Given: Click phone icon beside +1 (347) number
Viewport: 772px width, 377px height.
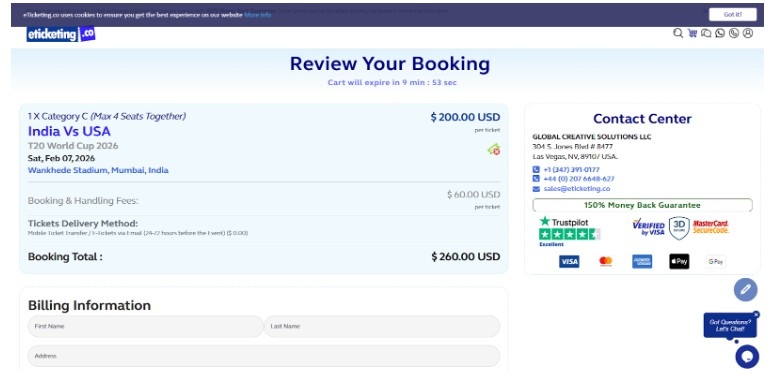Looking at the screenshot, I should (x=536, y=169).
